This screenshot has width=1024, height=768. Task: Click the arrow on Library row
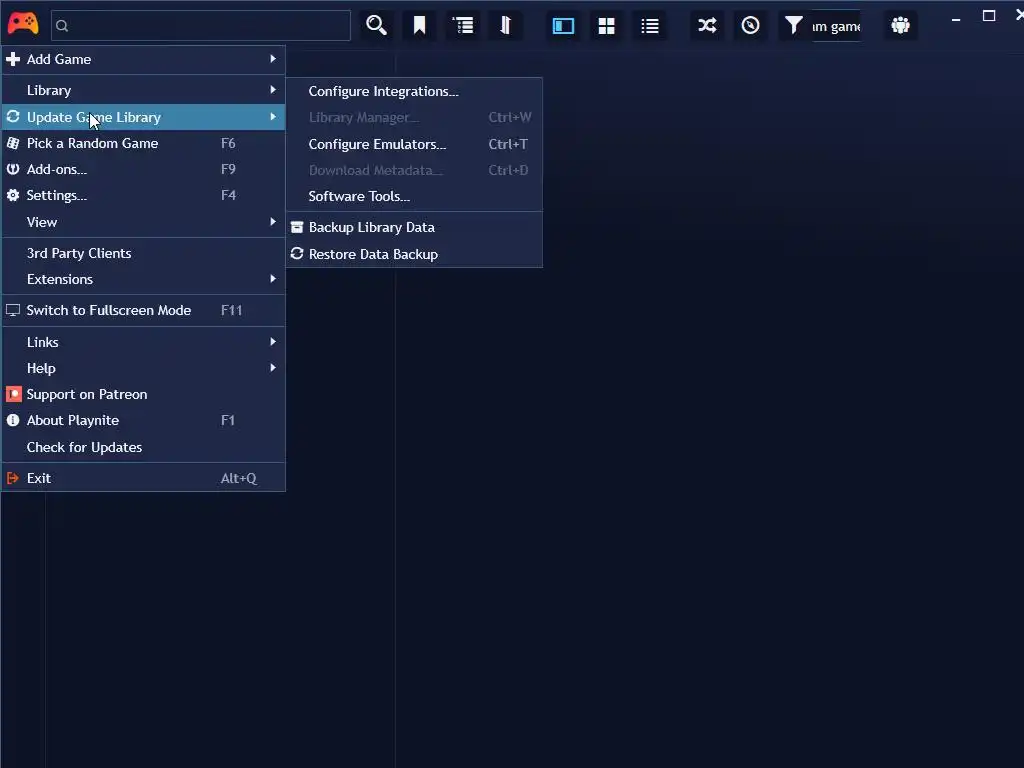point(273,89)
